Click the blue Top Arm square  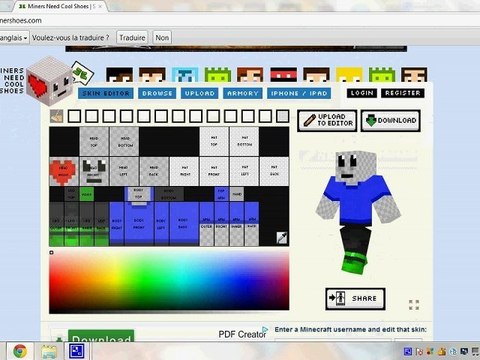coord(221,194)
